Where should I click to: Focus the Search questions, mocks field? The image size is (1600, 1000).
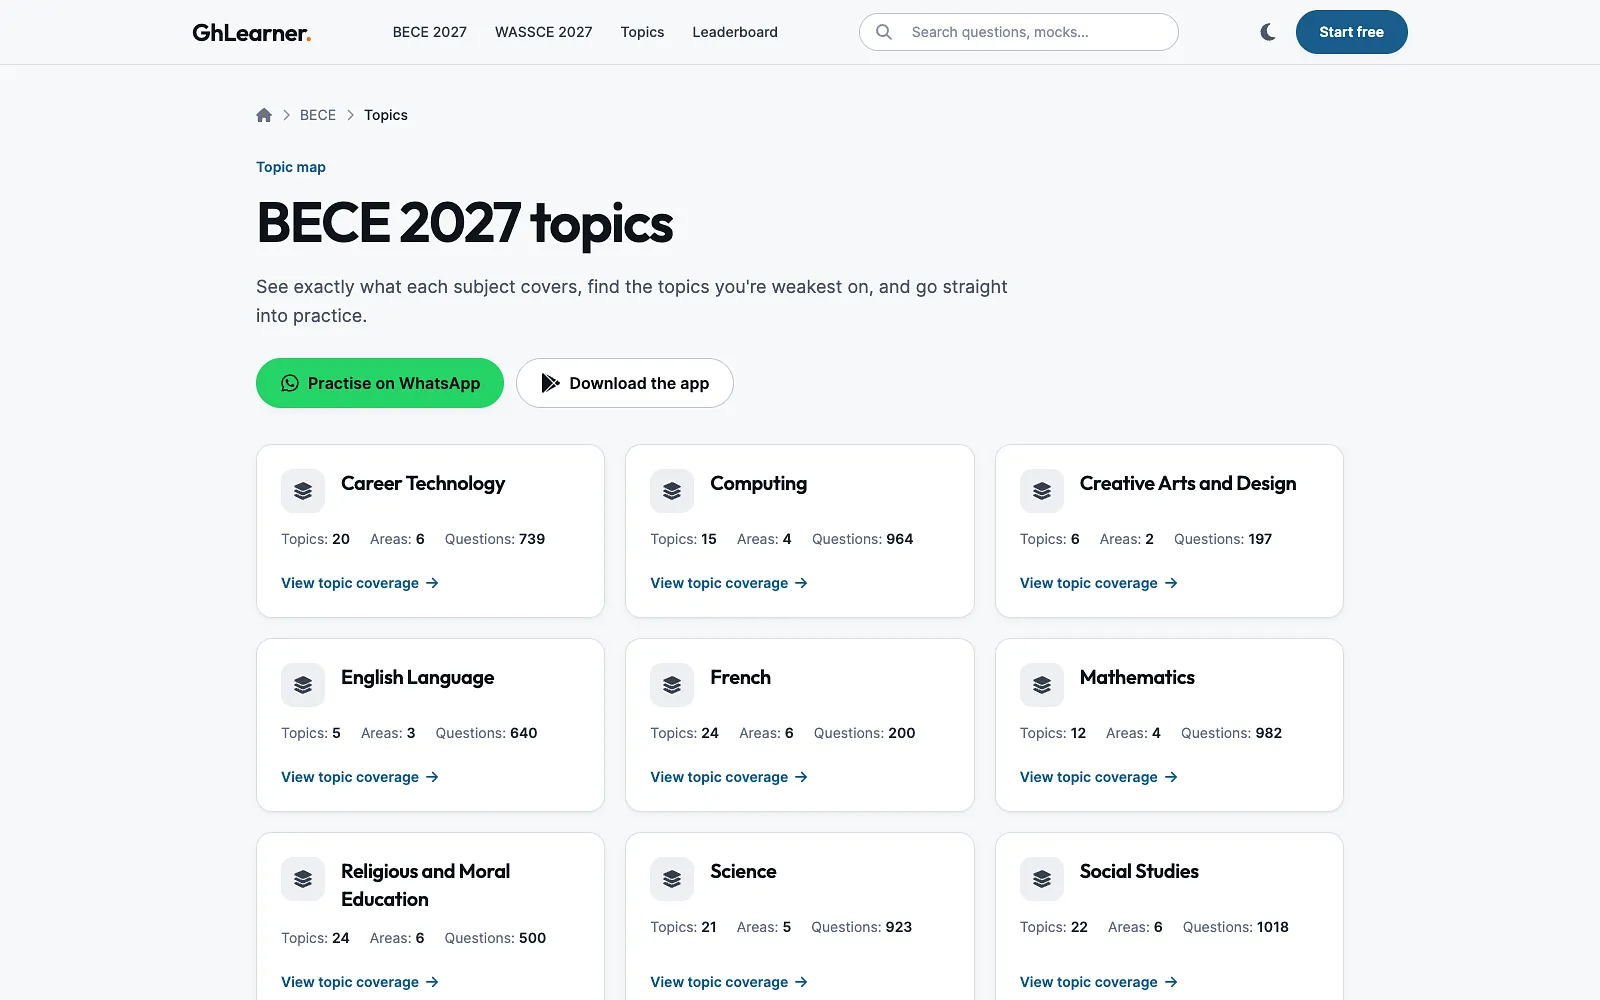(1019, 32)
